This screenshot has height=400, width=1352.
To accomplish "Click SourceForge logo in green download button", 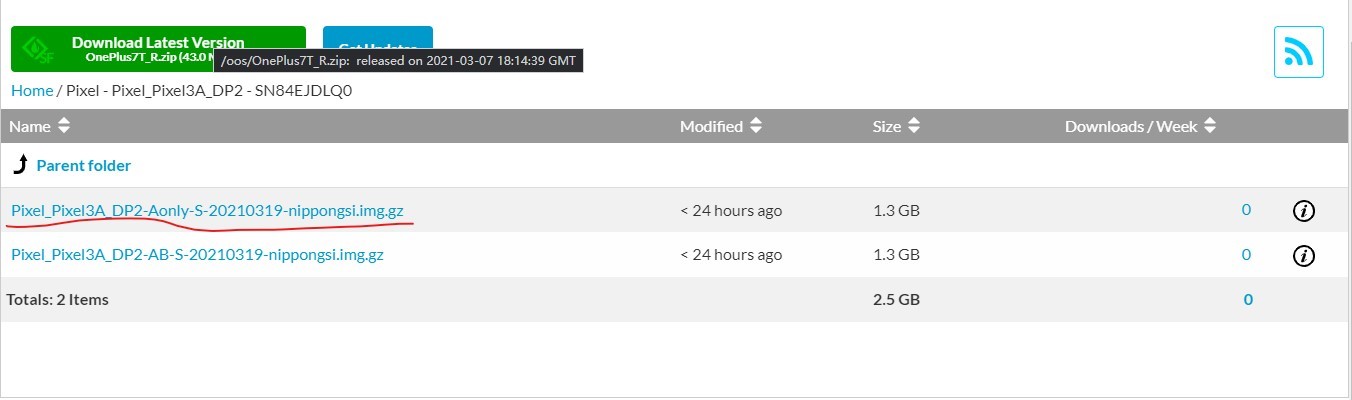I will pos(38,49).
